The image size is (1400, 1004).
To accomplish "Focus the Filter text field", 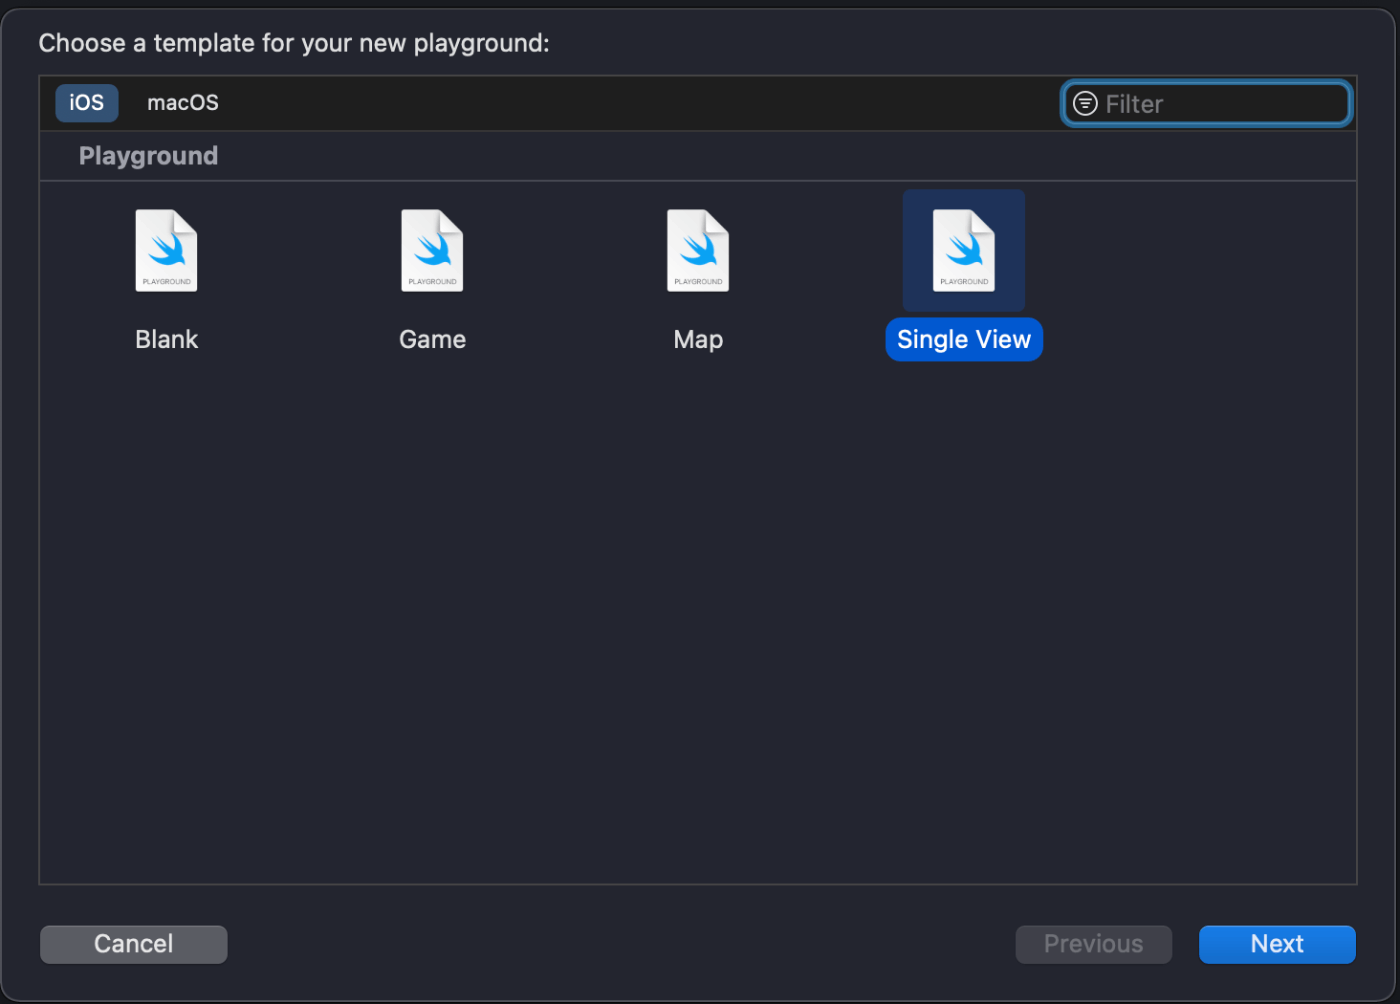I will pyautogui.click(x=1207, y=103).
